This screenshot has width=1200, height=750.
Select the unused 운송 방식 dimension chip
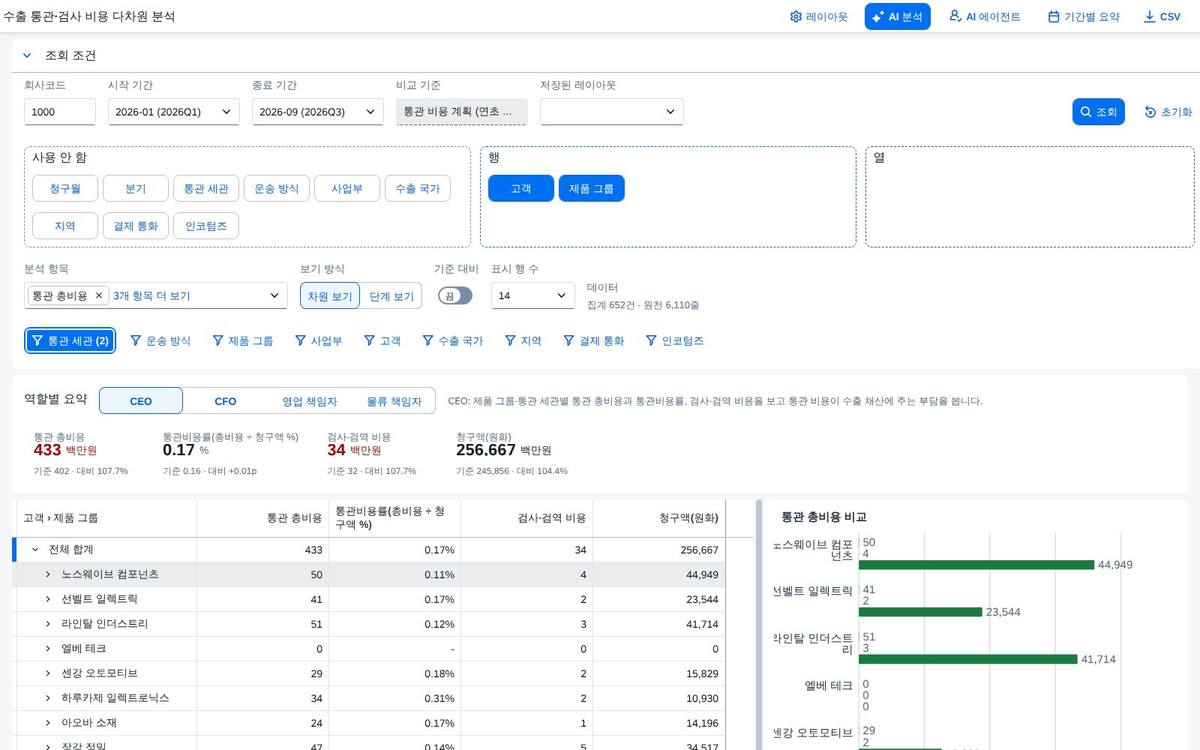pos(276,188)
